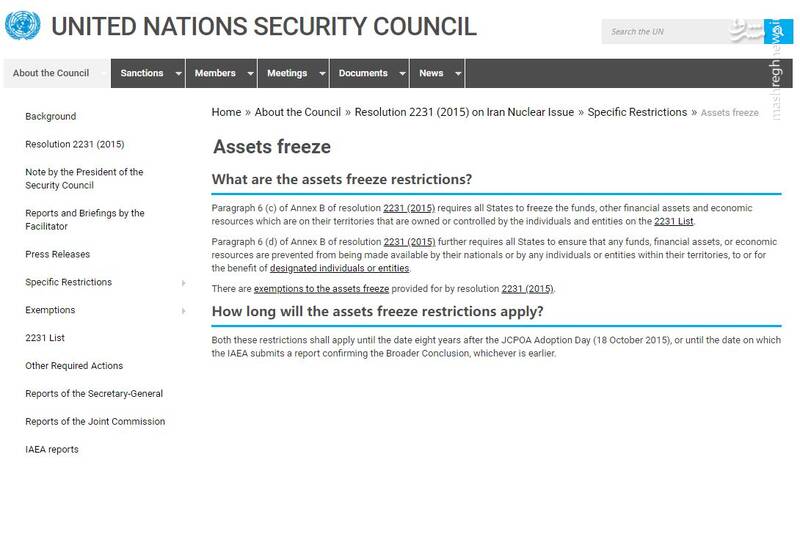Follow designated individuals or entities link
Screen dimensions: 800x534
(339, 268)
